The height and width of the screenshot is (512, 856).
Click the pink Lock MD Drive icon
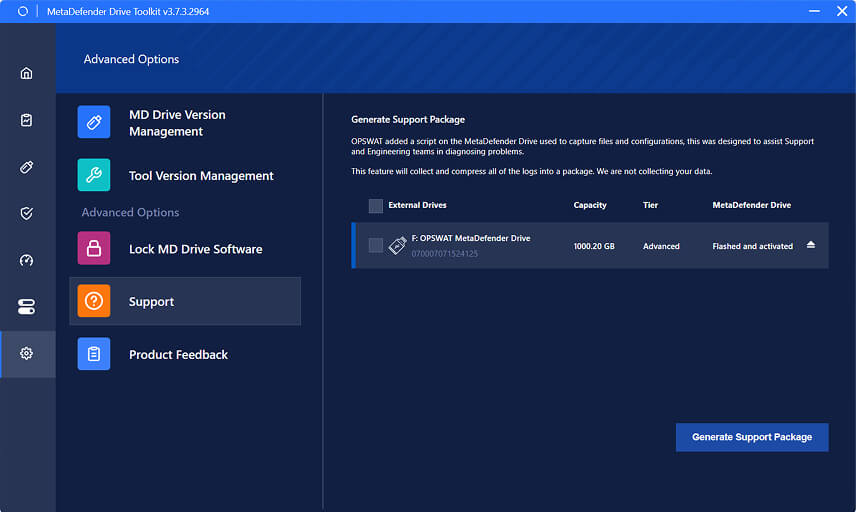coord(94,248)
